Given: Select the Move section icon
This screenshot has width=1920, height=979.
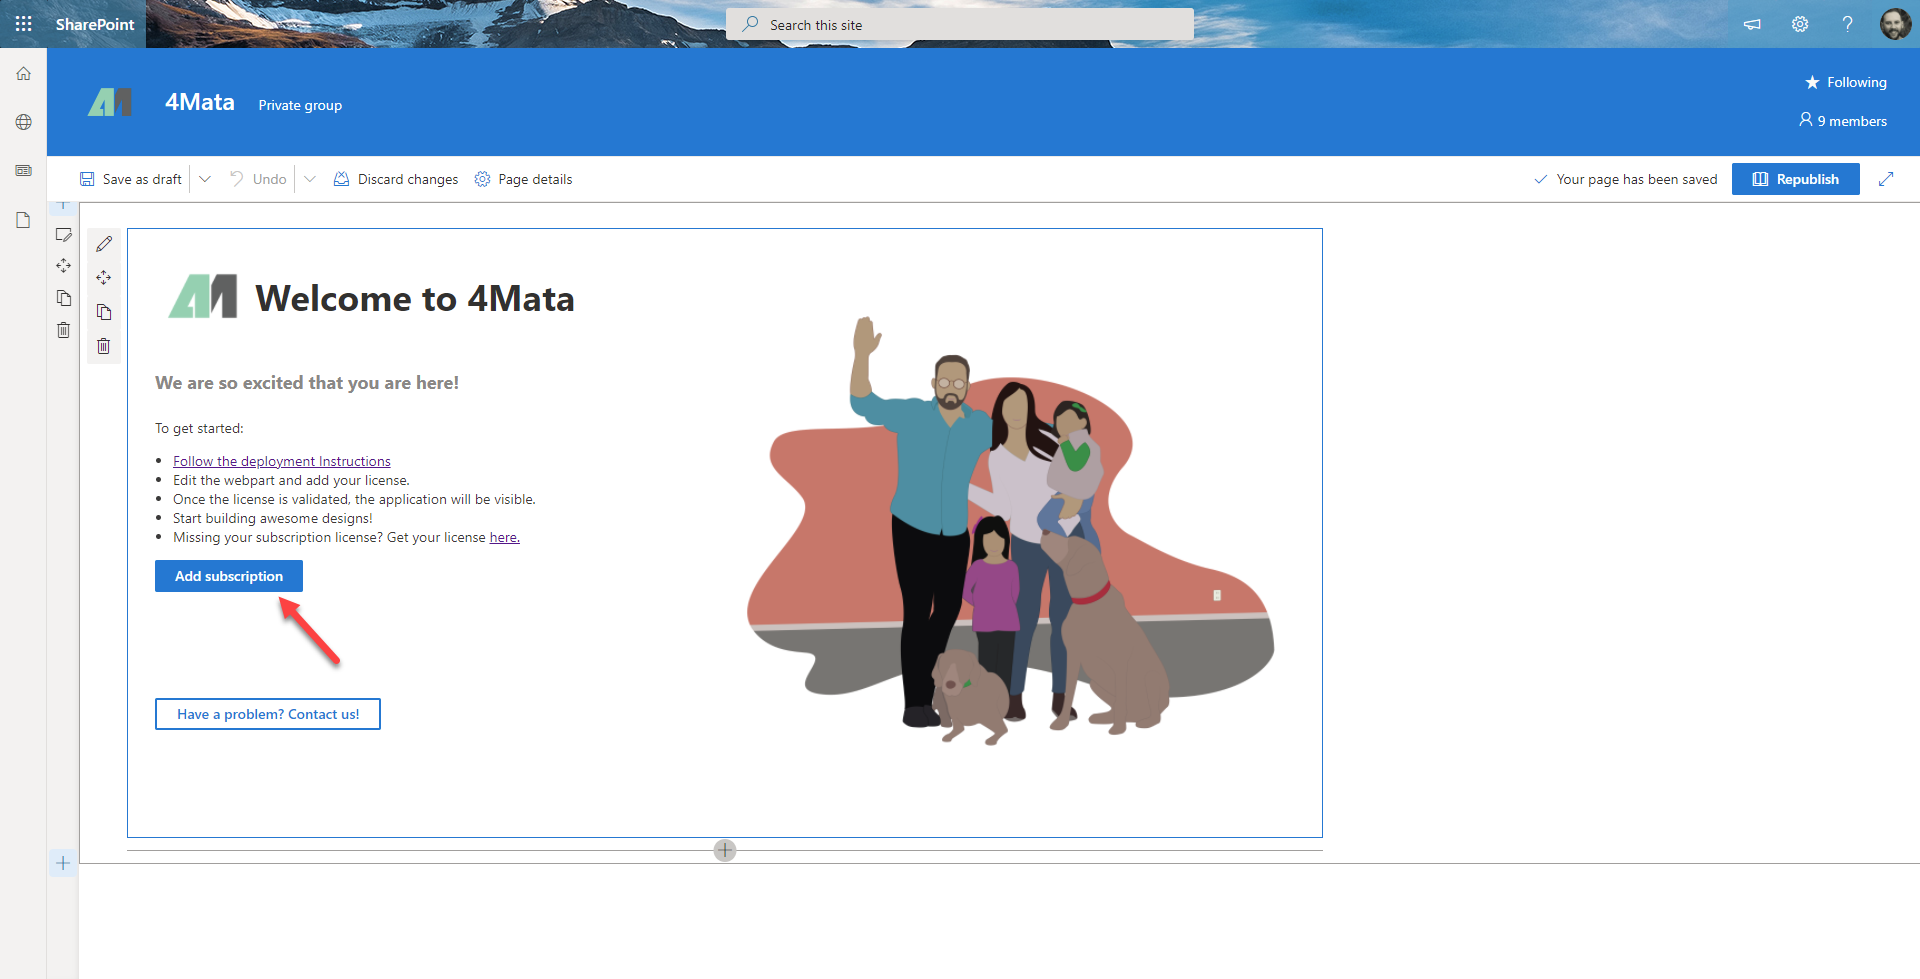Looking at the screenshot, I should [64, 266].
